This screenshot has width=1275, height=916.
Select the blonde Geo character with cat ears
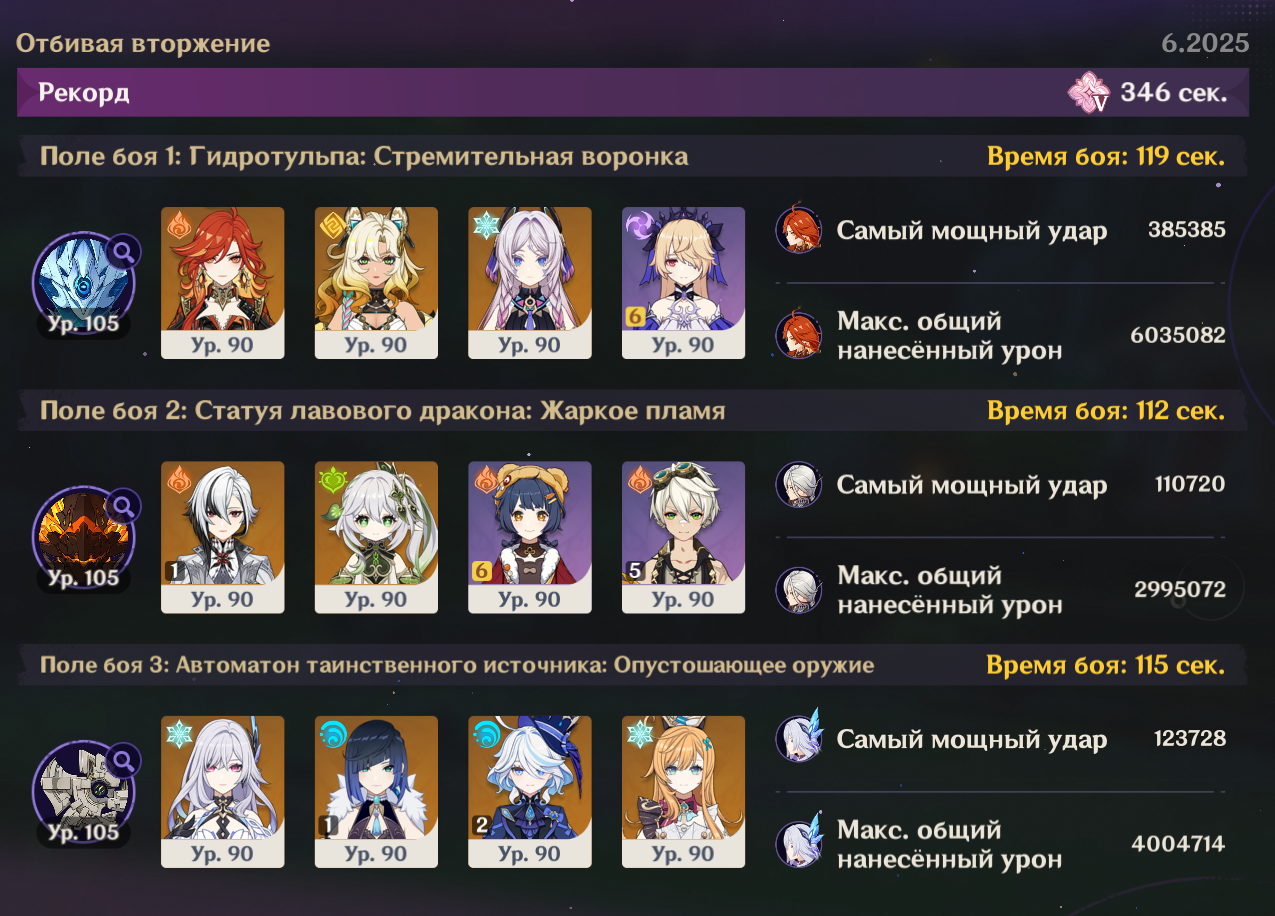[376, 283]
